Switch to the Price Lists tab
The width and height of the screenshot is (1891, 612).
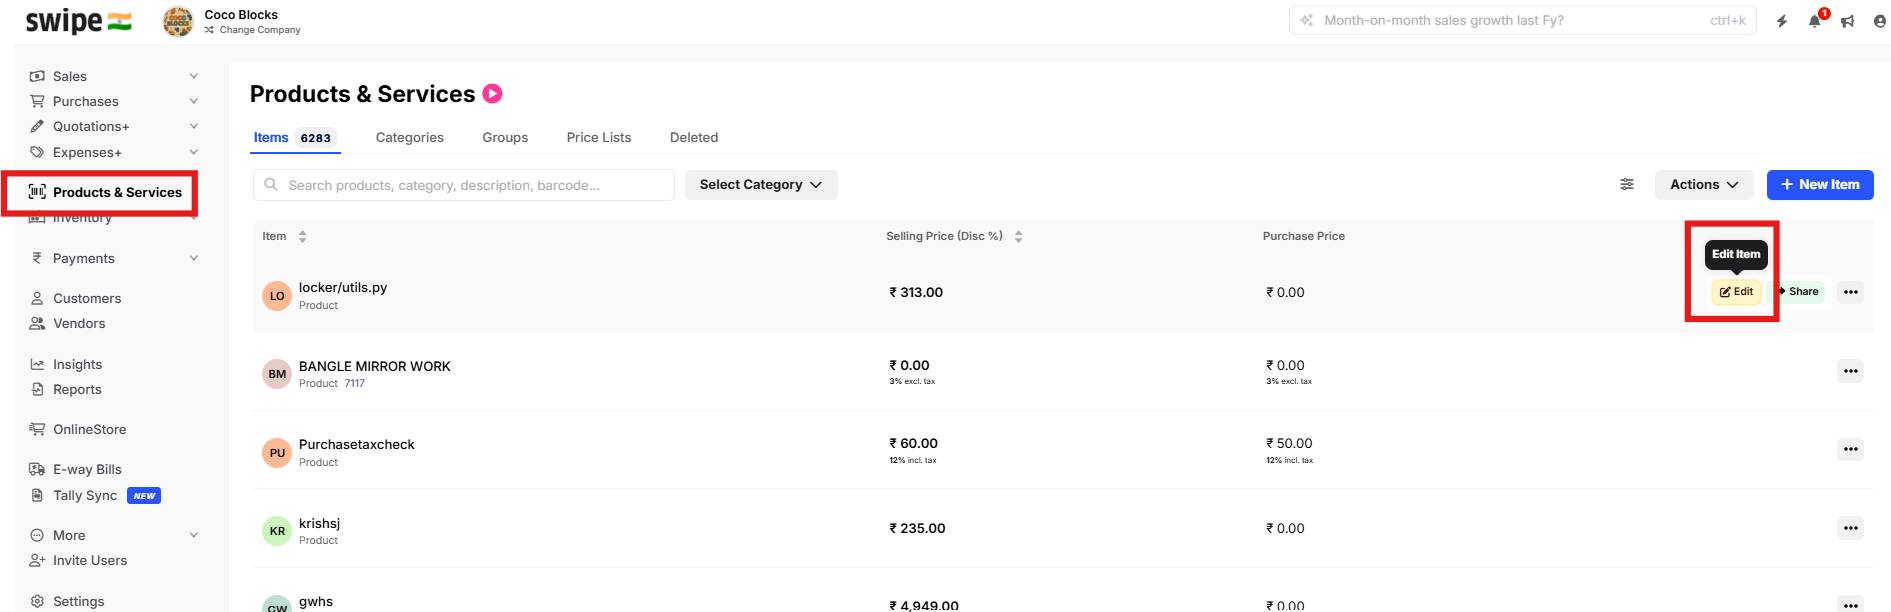click(x=598, y=138)
